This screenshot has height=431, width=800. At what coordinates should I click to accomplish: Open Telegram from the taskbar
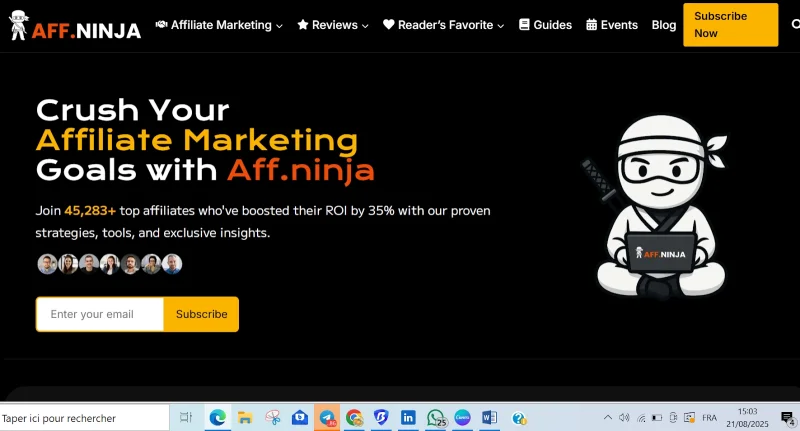(327, 418)
